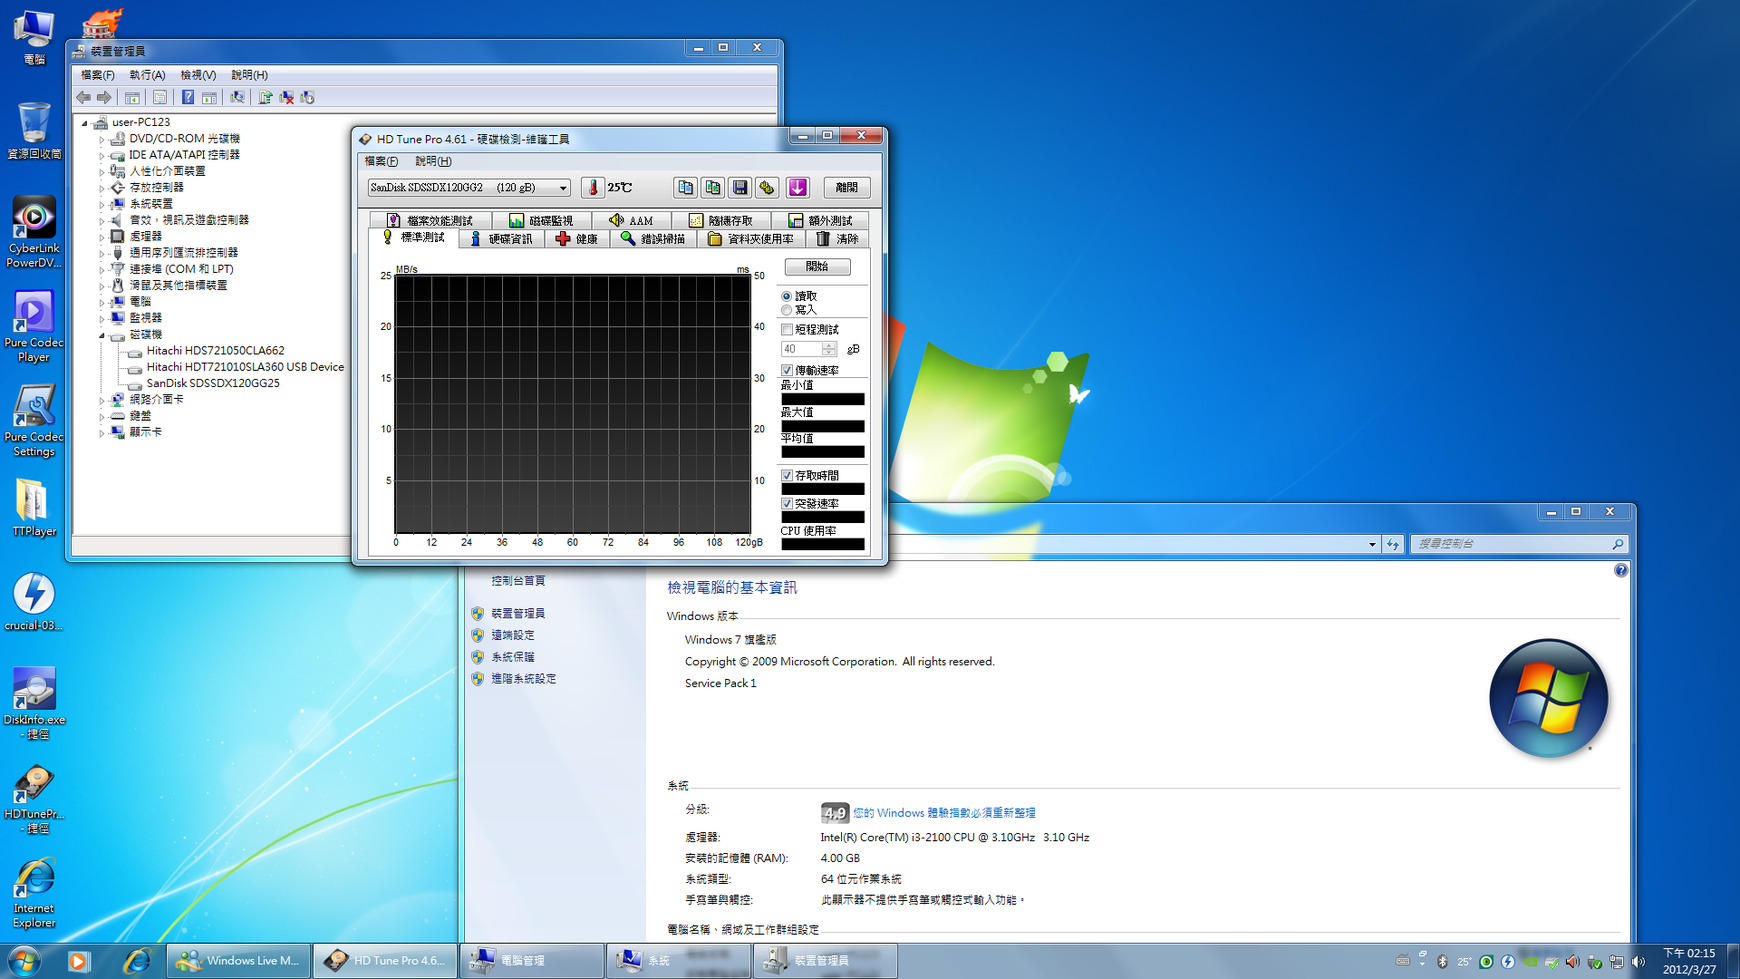Toggle the 短程測試 short stroke checkbox

[x=787, y=329]
